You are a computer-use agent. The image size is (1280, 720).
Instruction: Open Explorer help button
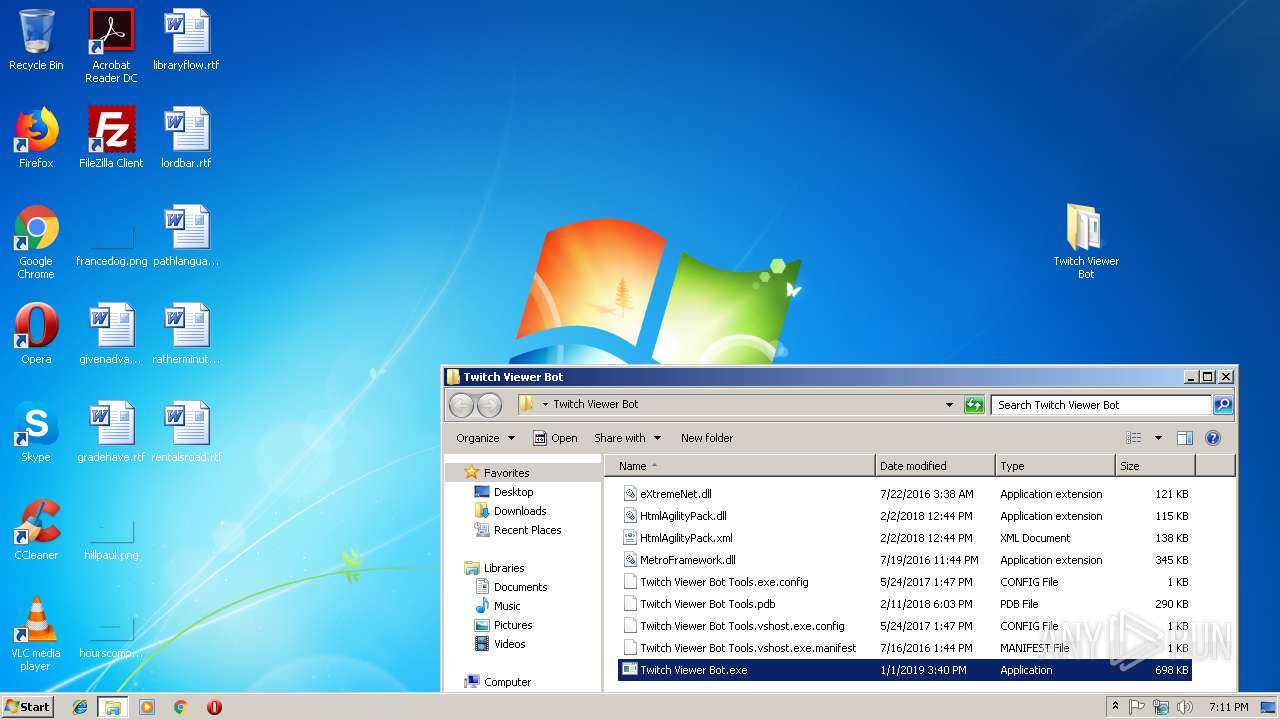[1213, 438]
